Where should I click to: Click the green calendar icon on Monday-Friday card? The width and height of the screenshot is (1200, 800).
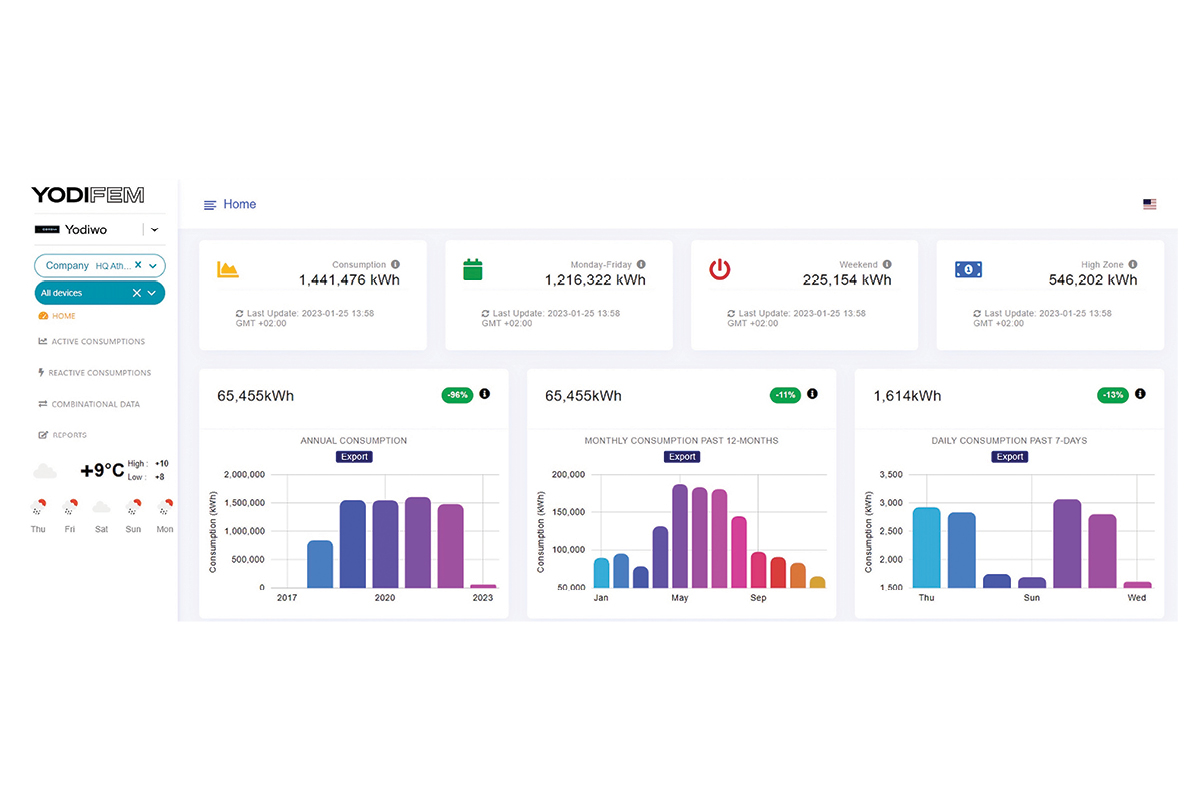pyautogui.click(x=473, y=269)
